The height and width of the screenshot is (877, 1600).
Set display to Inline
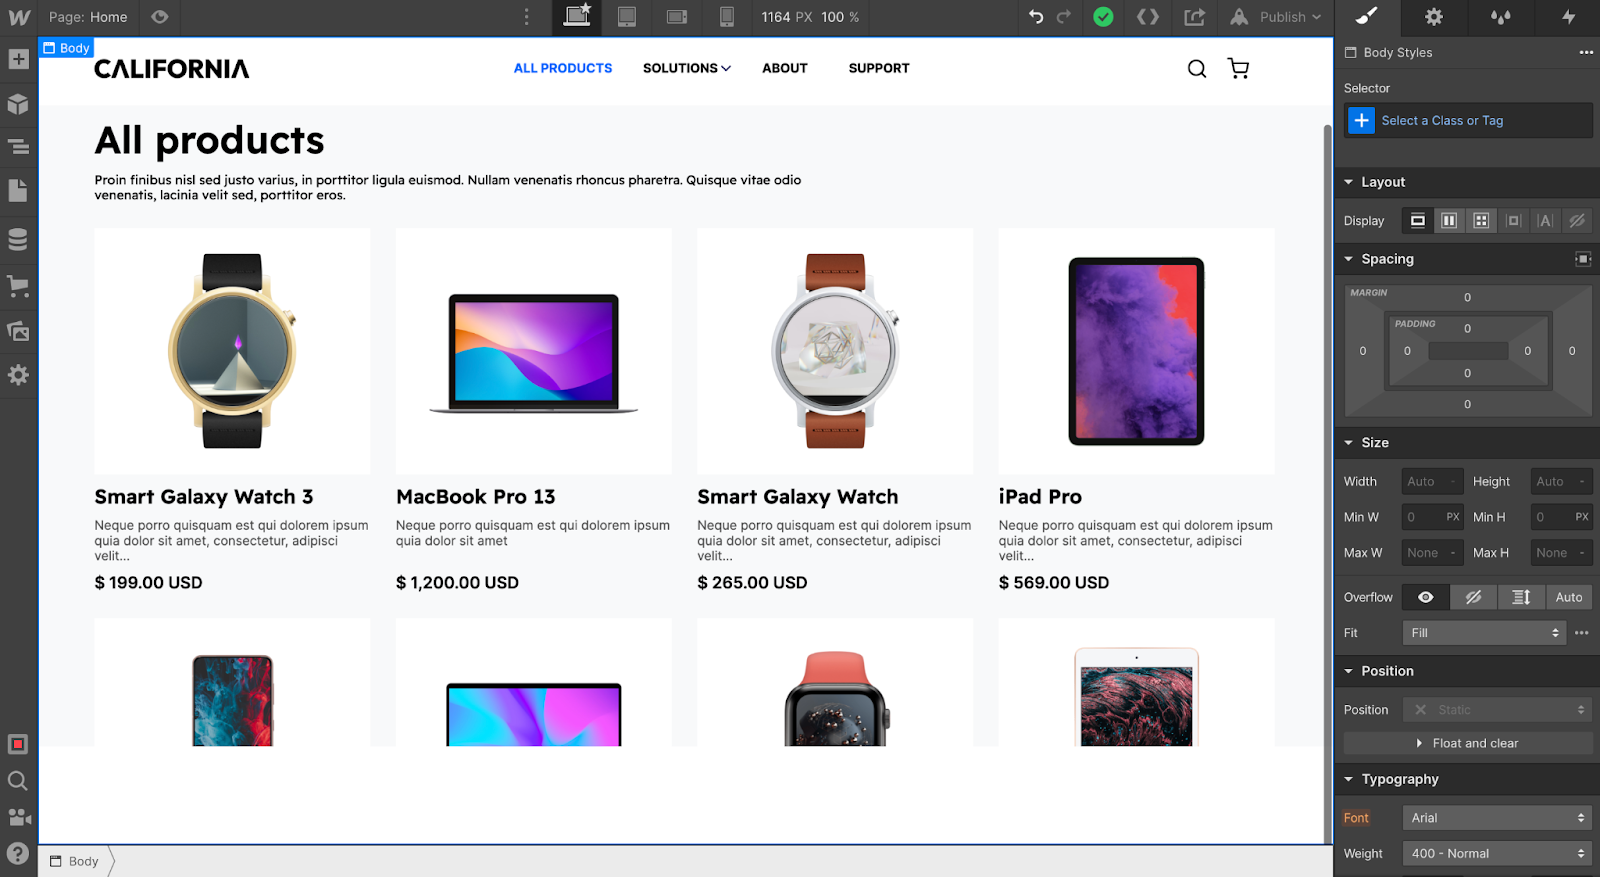(x=1545, y=221)
